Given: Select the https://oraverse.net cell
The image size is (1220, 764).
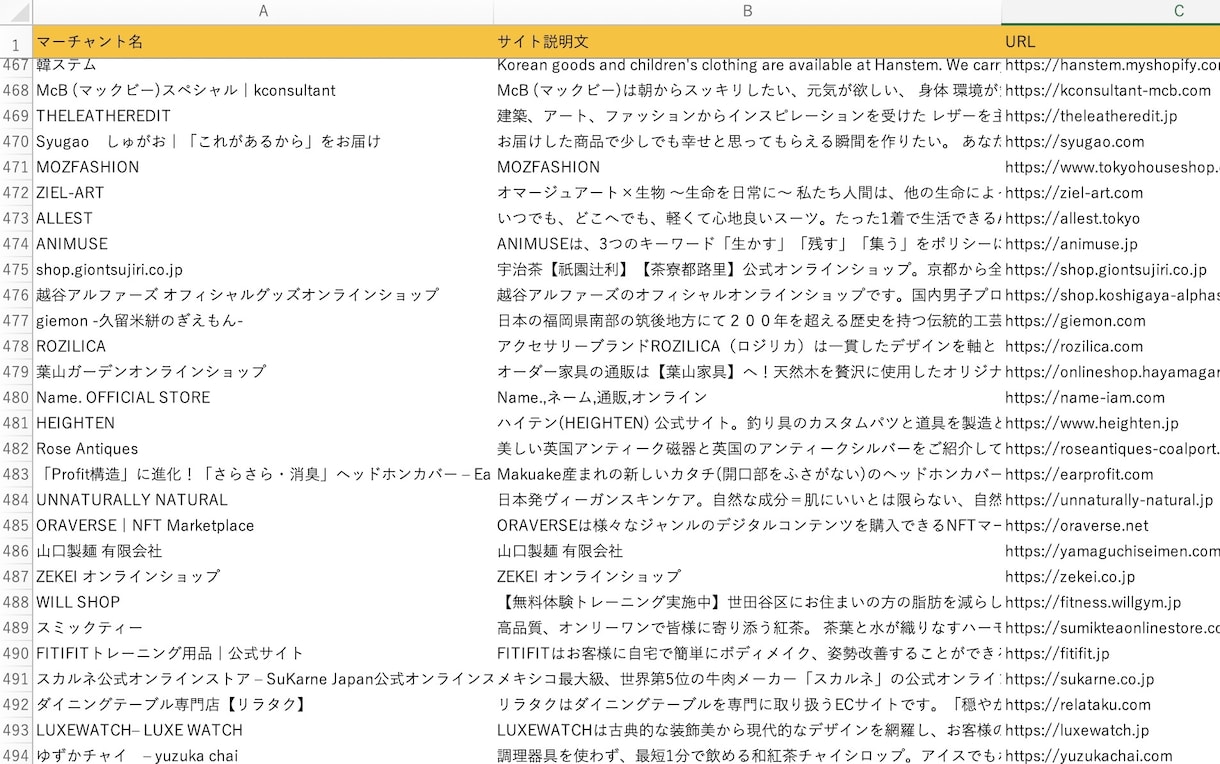Looking at the screenshot, I should click(x=1110, y=525).
